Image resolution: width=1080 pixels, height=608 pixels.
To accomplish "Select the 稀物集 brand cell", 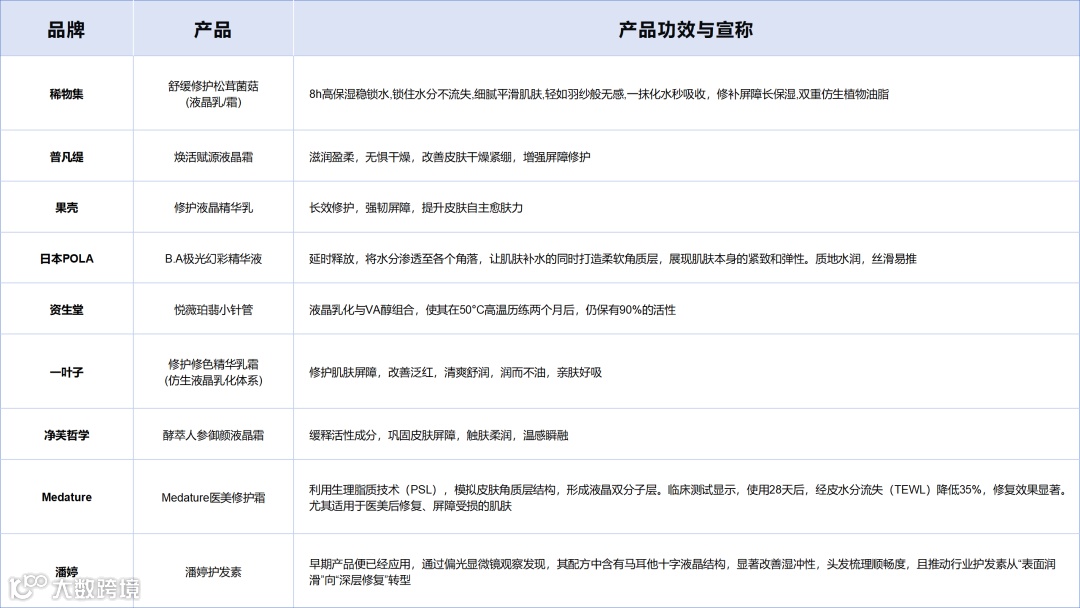I will pyautogui.click(x=66, y=94).
